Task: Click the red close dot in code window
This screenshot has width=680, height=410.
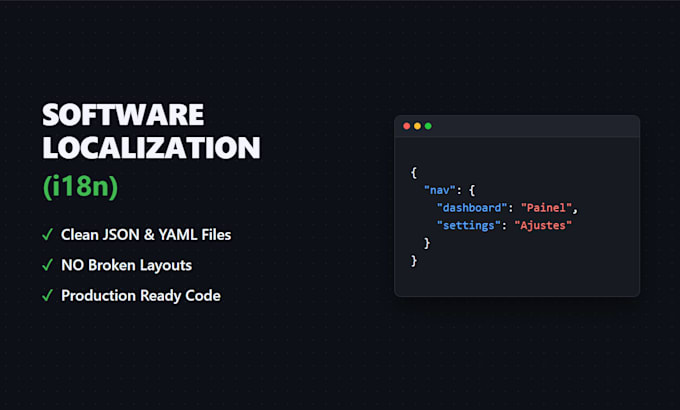Action: 406,126
